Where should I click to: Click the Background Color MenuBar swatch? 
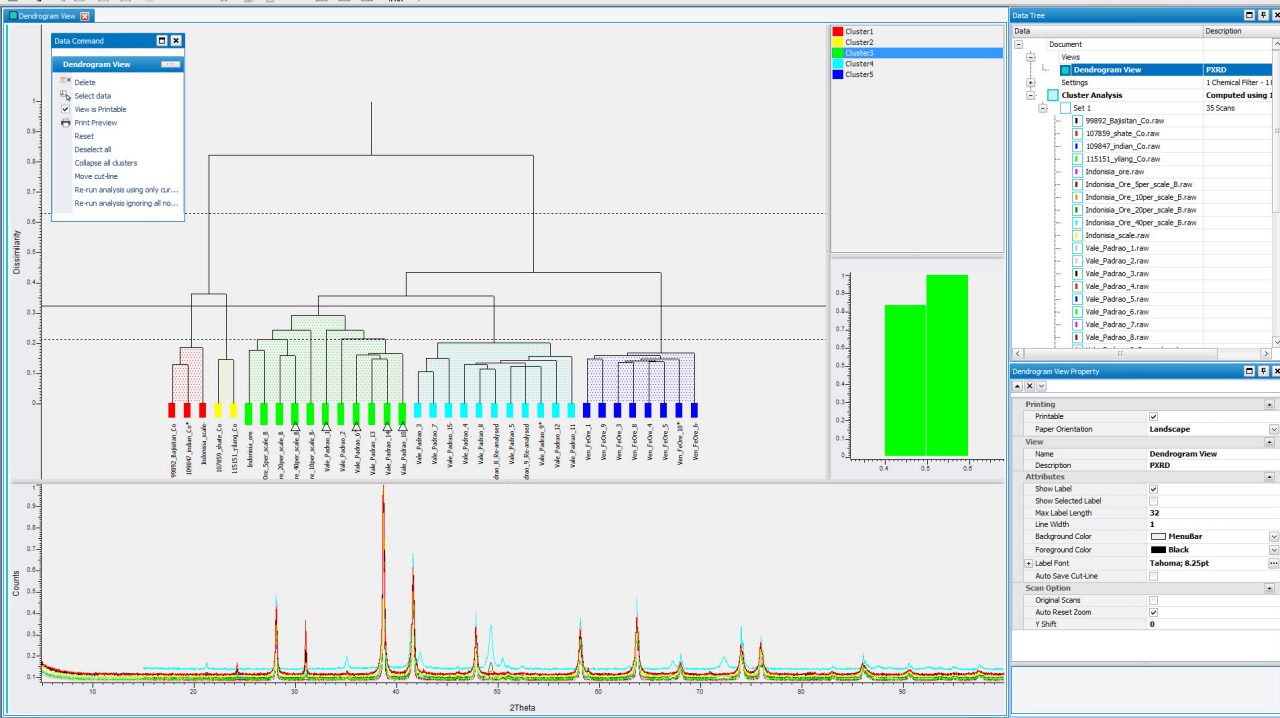point(1159,537)
